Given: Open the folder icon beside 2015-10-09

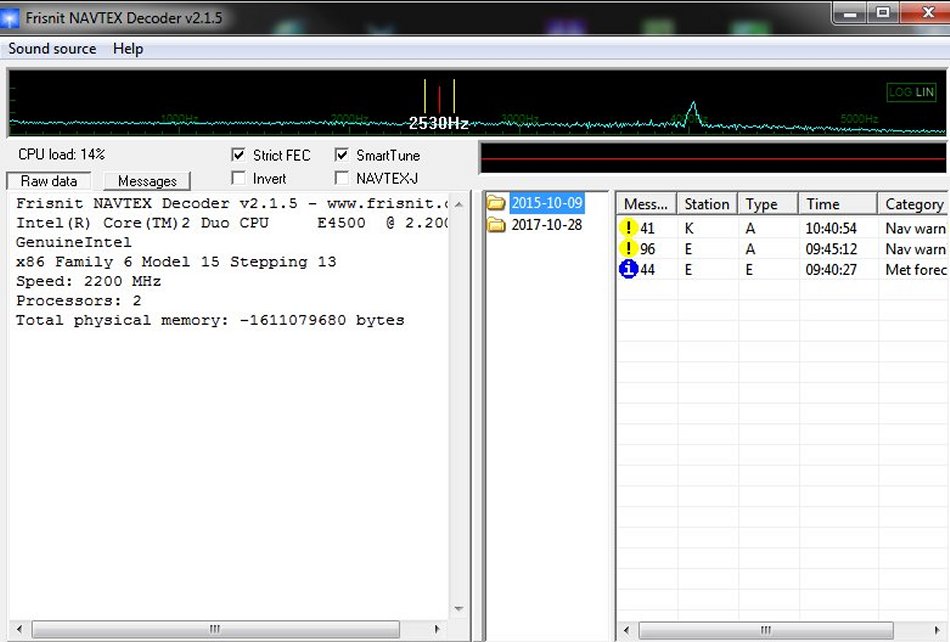Looking at the screenshot, I should [x=497, y=202].
